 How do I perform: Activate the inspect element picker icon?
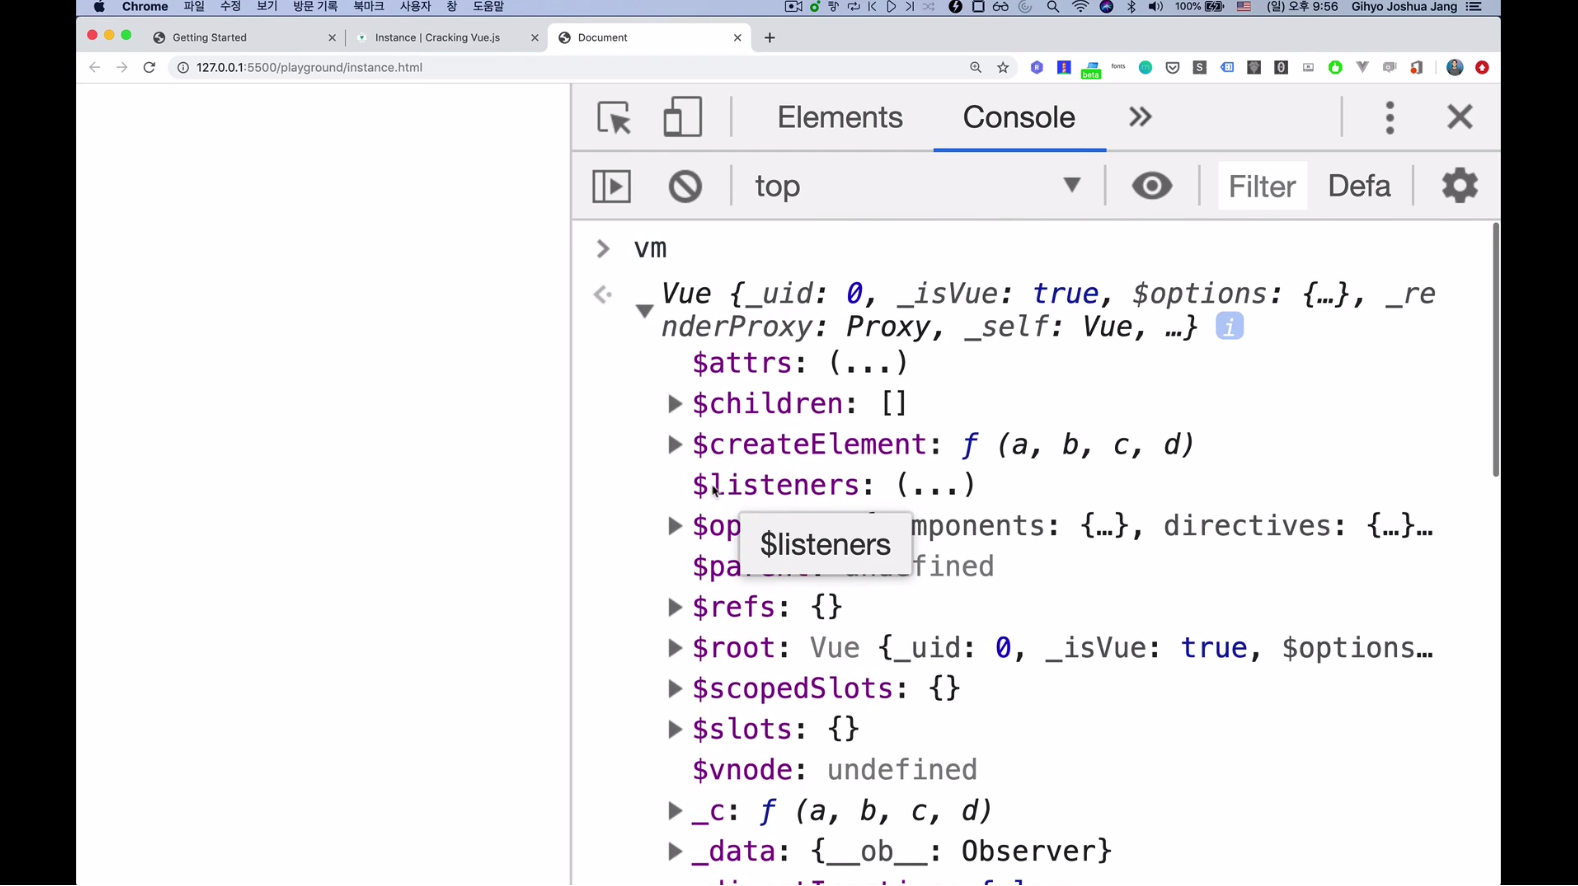[614, 118]
